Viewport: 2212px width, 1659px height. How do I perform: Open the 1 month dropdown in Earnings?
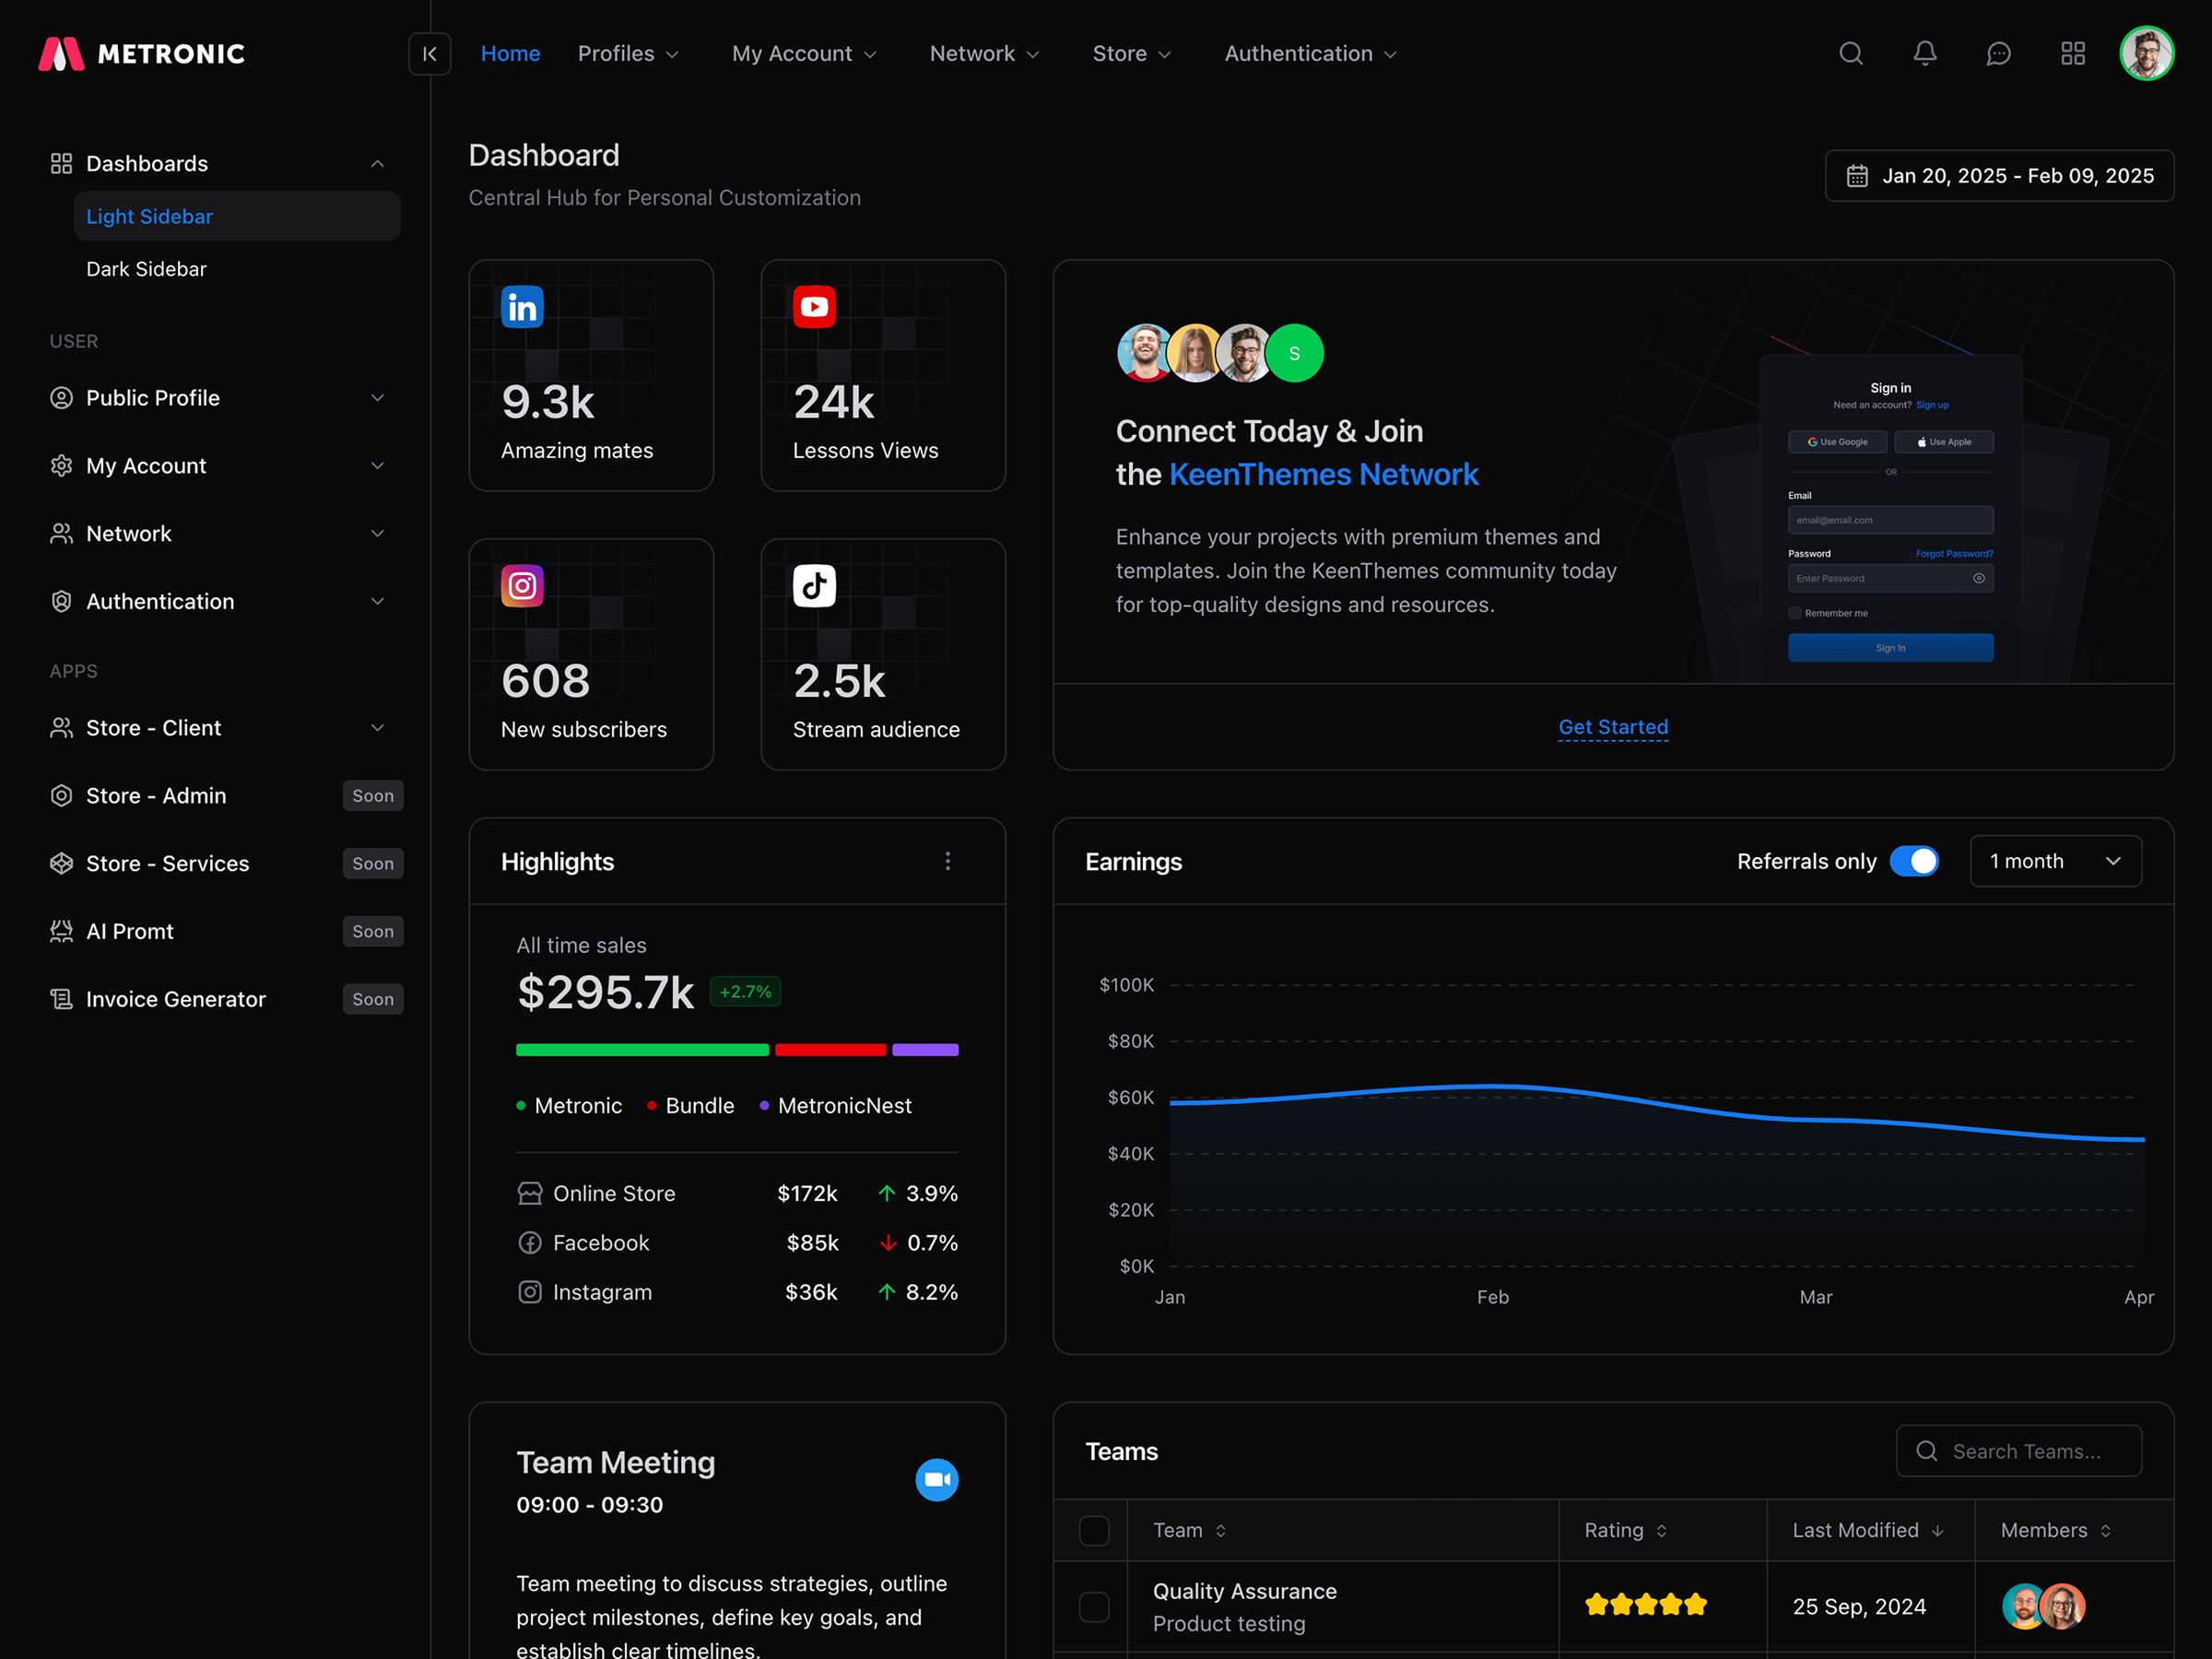pyautogui.click(x=2055, y=861)
